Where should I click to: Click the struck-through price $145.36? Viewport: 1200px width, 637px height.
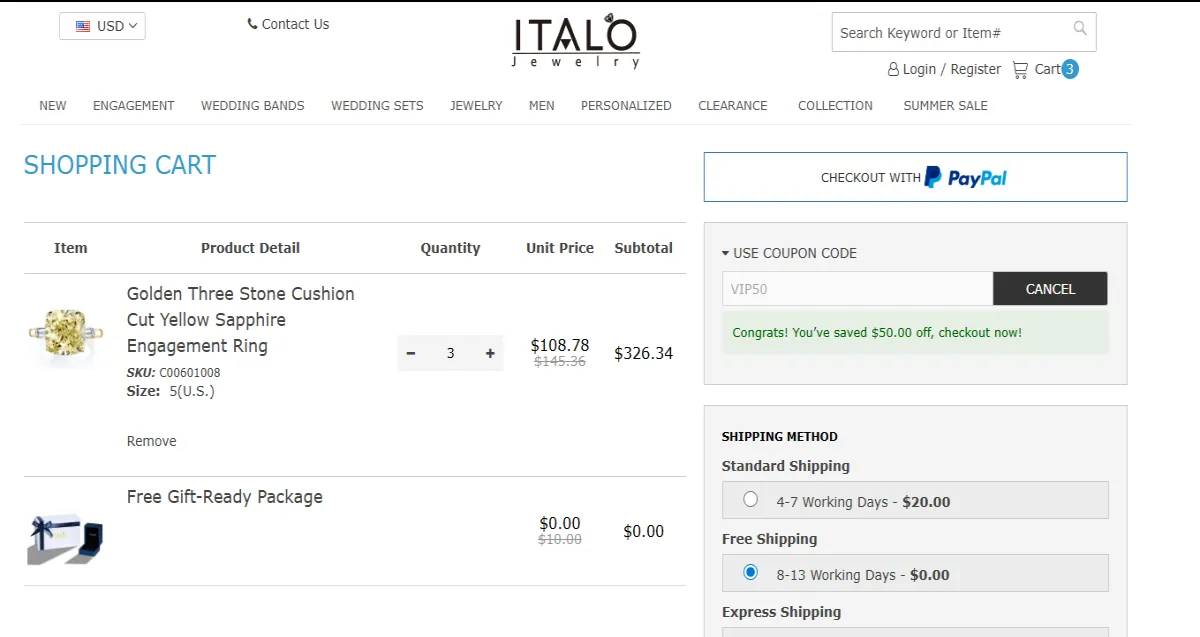point(560,362)
